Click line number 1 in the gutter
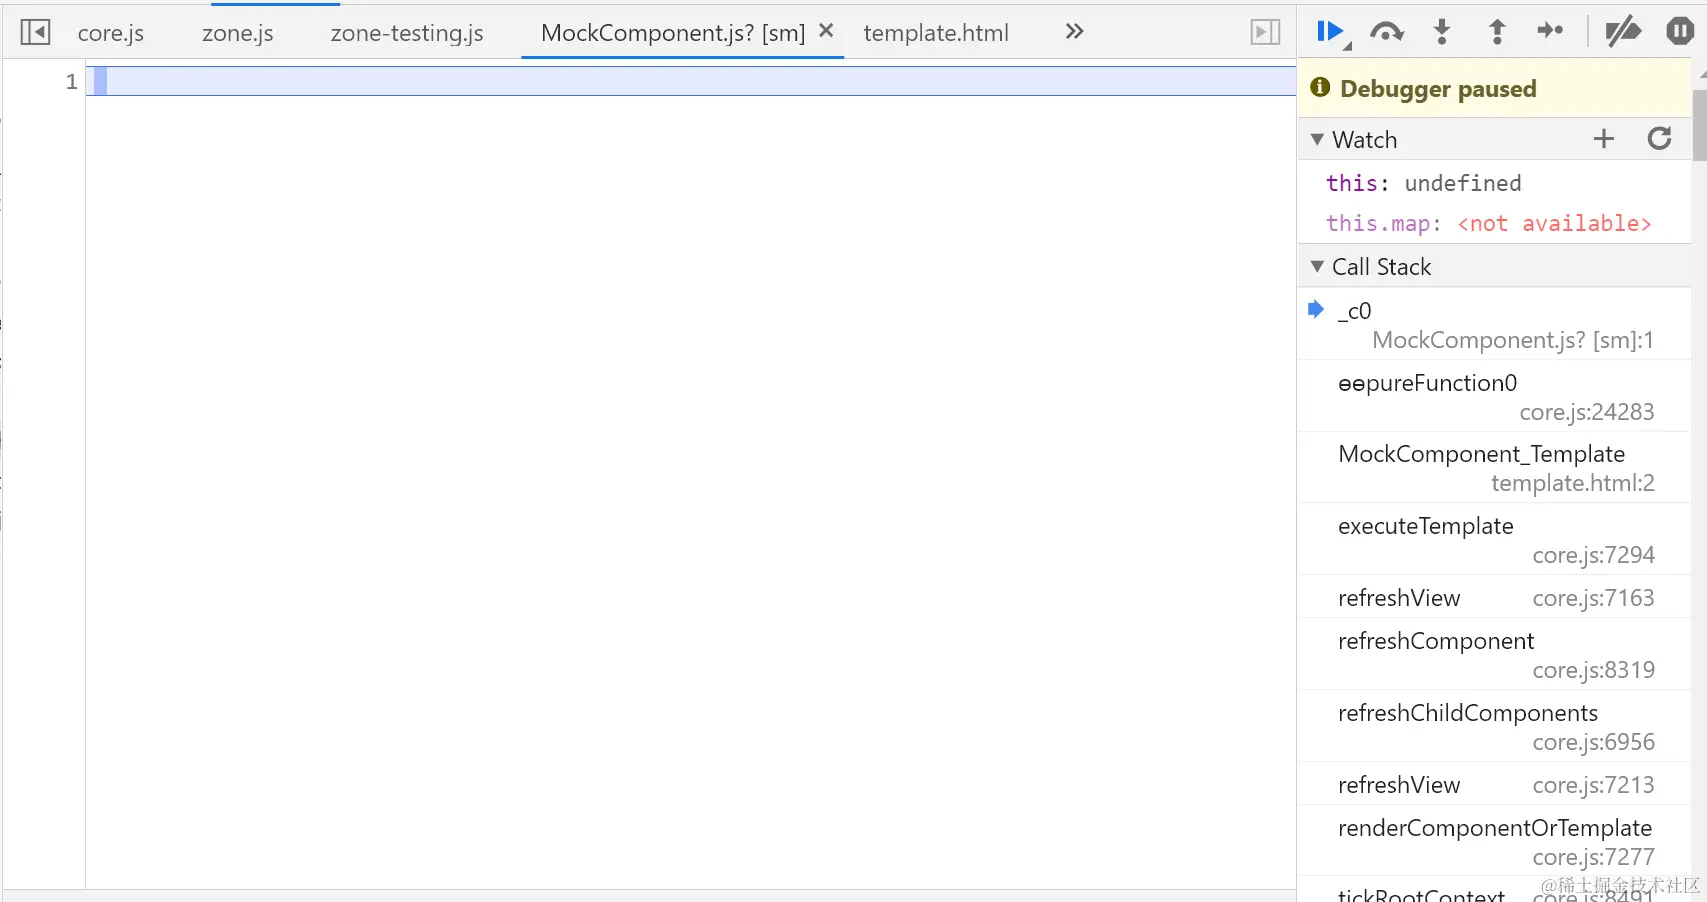The height and width of the screenshot is (902, 1707). [x=71, y=82]
